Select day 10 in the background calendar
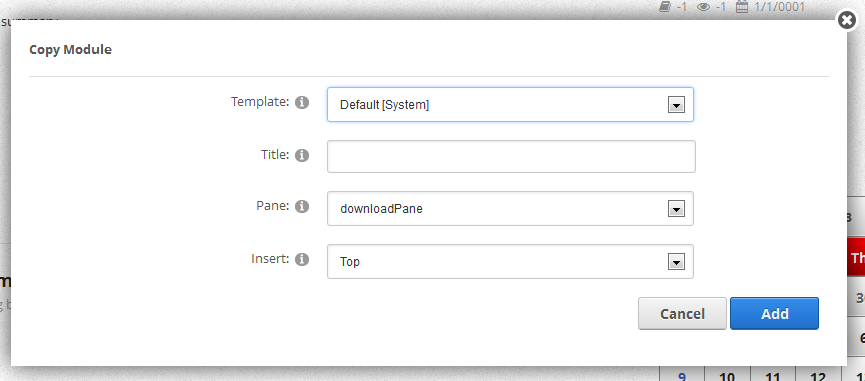The width and height of the screenshot is (865, 381). (727, 375)
